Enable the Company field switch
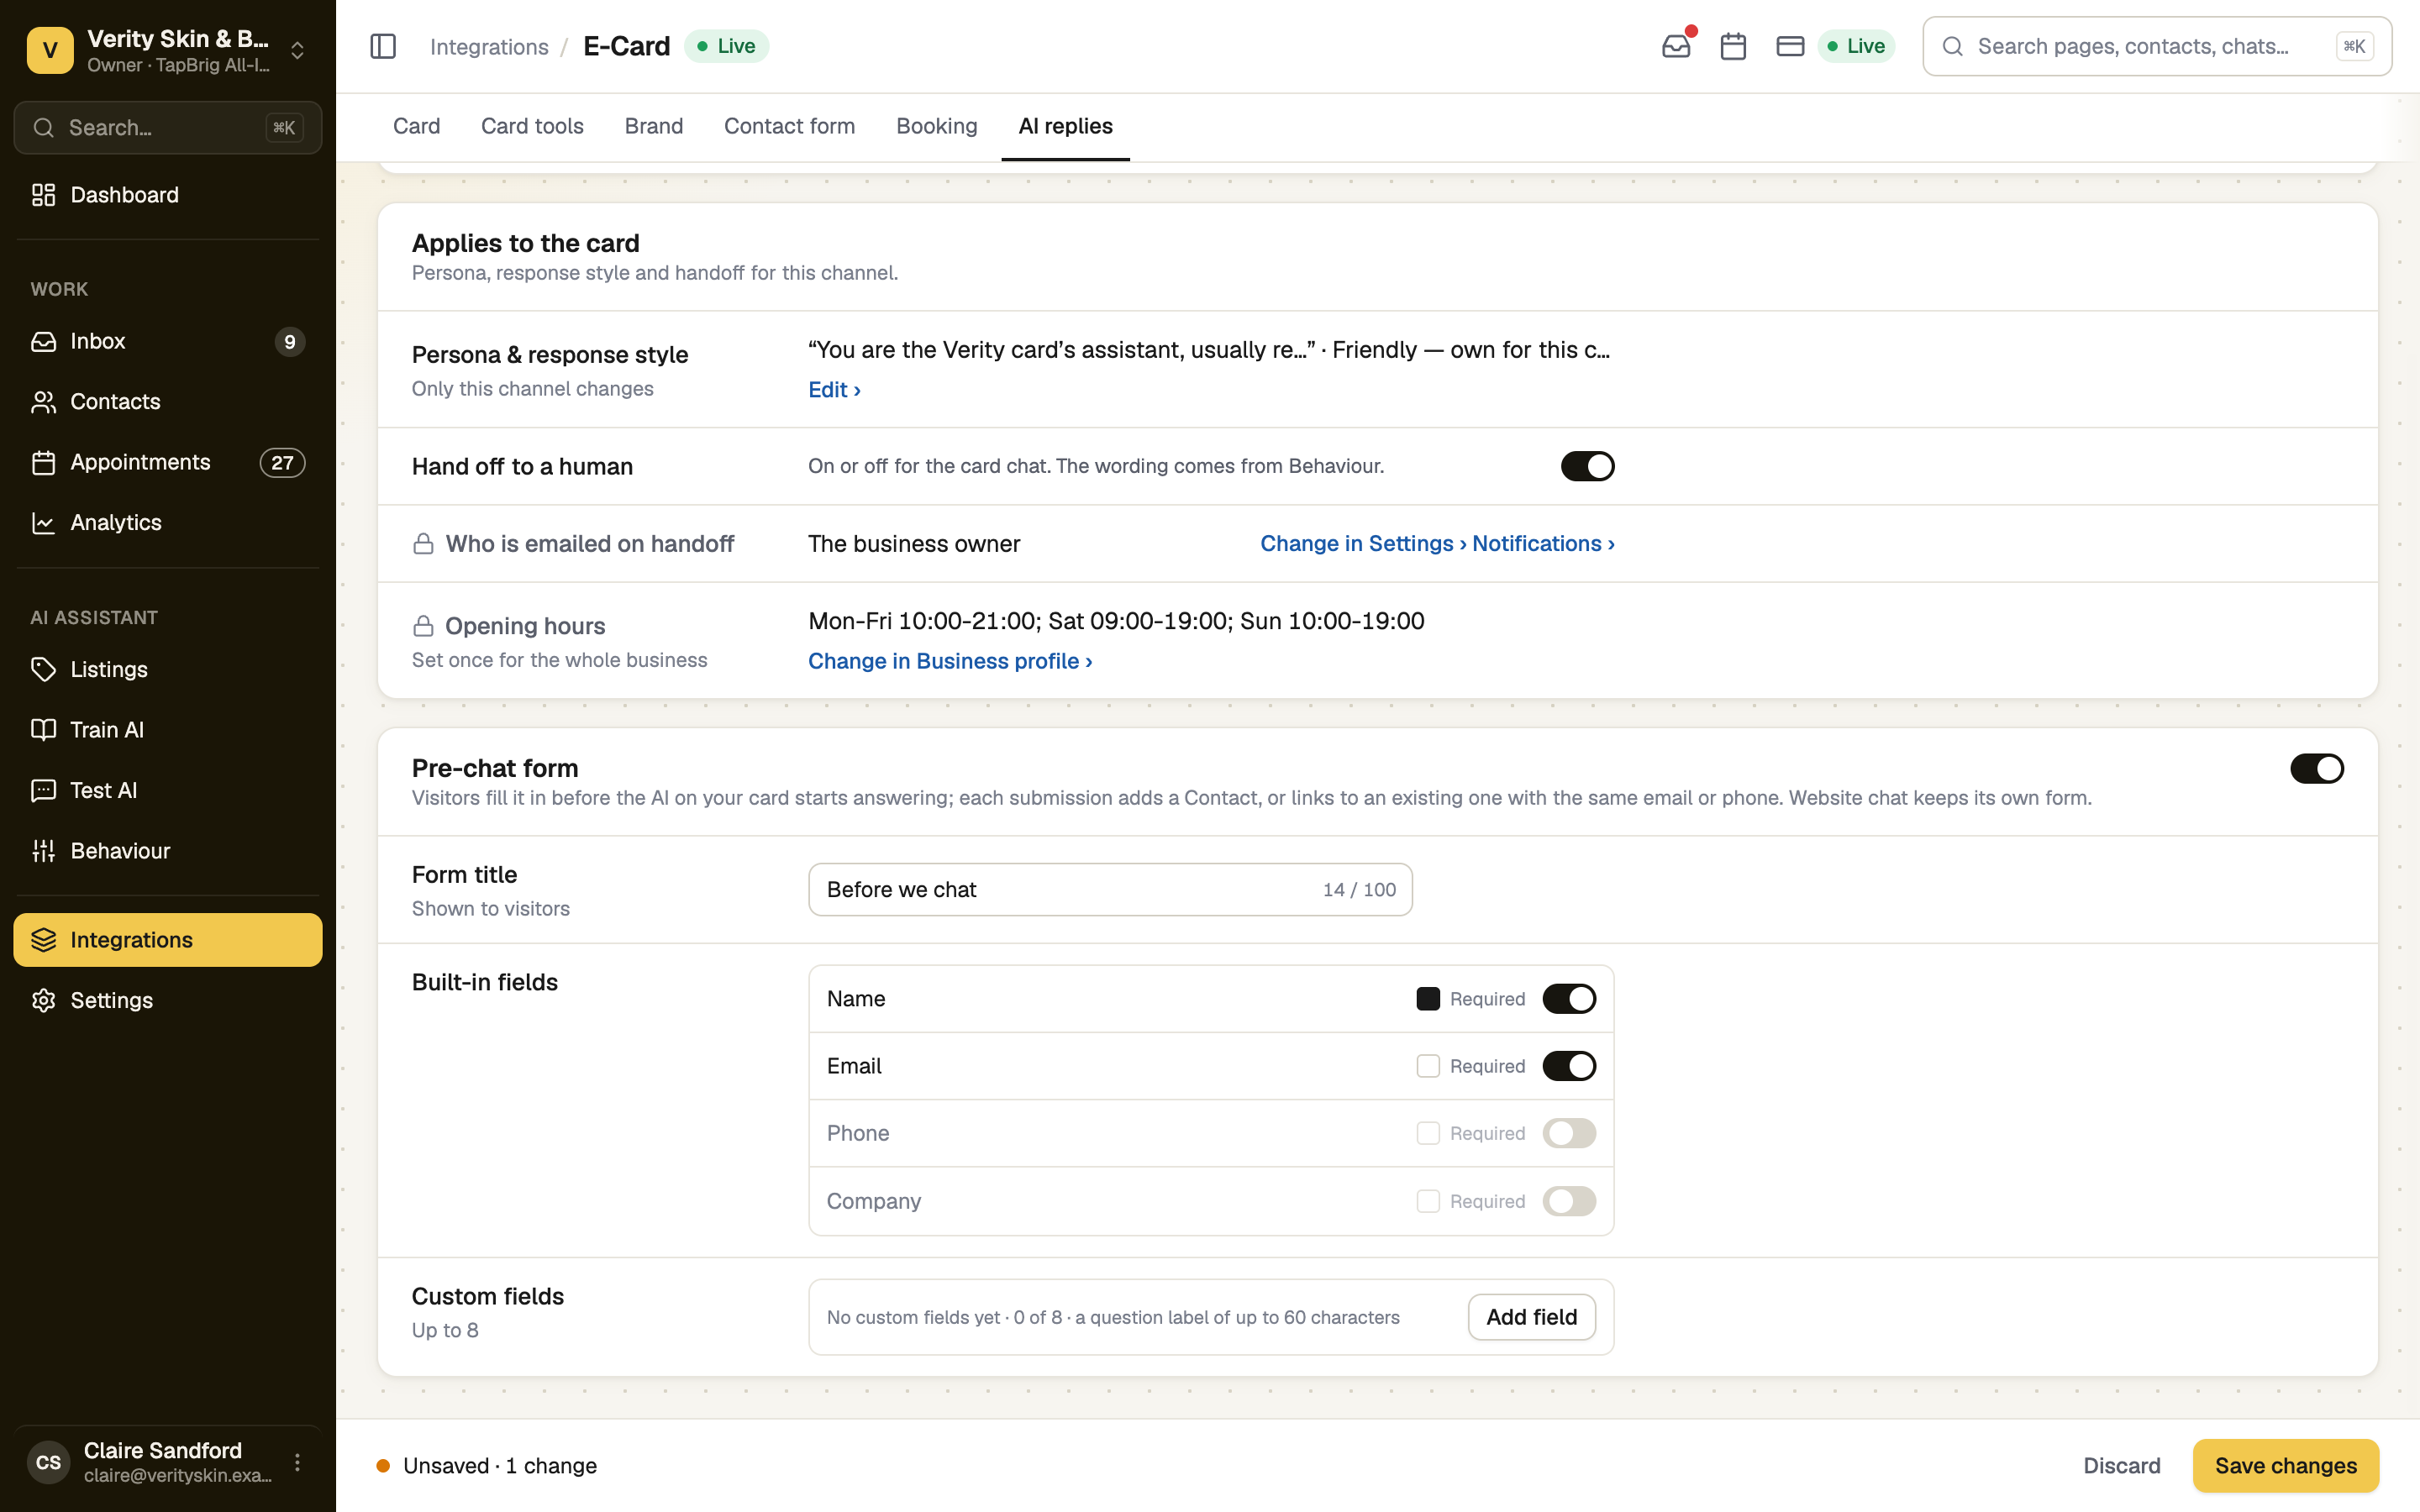This screenshot has width=2420, height=1512. (x=1568, y=1201)
